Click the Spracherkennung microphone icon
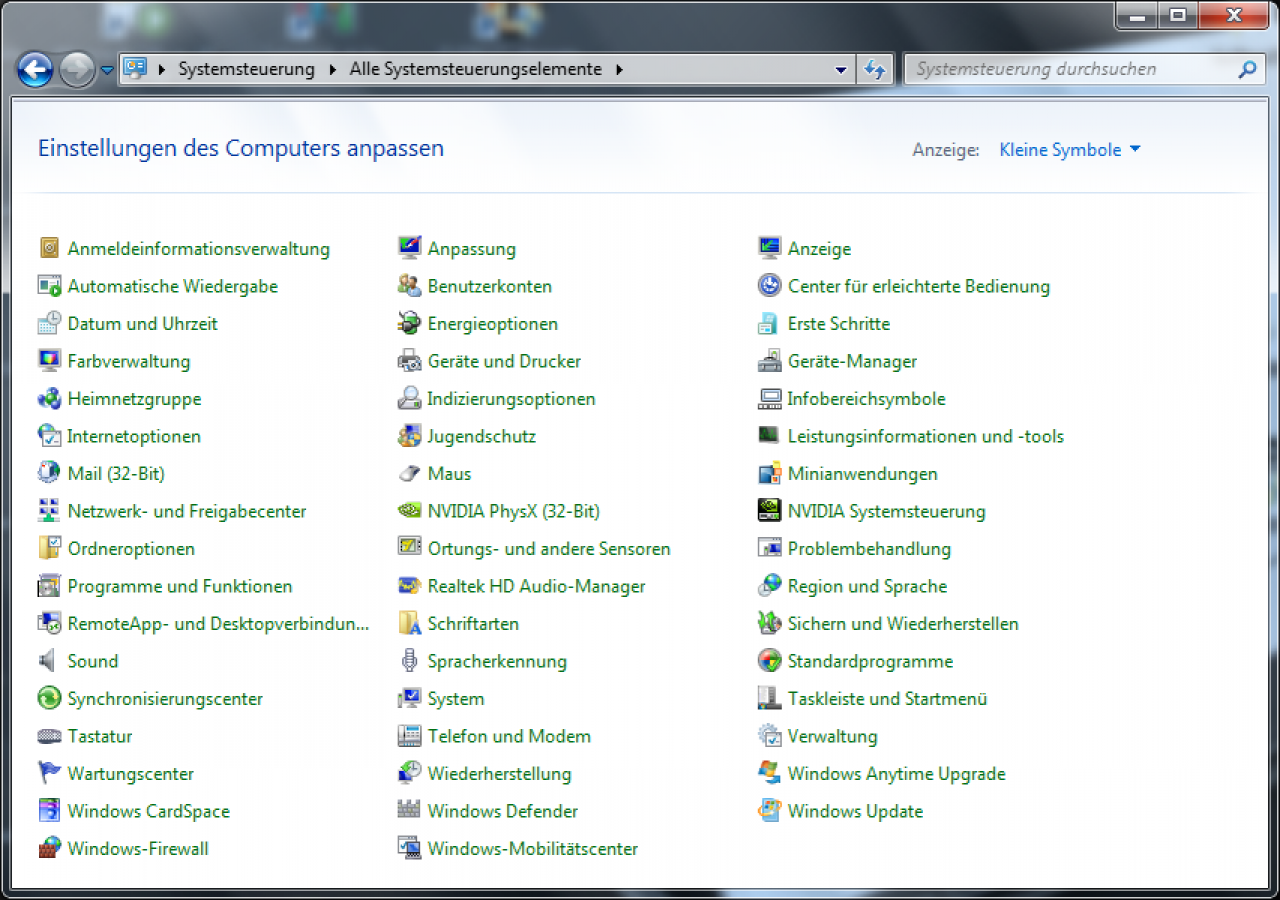The width and height of the screenshot is (1280, 900). tap(409, 661)
